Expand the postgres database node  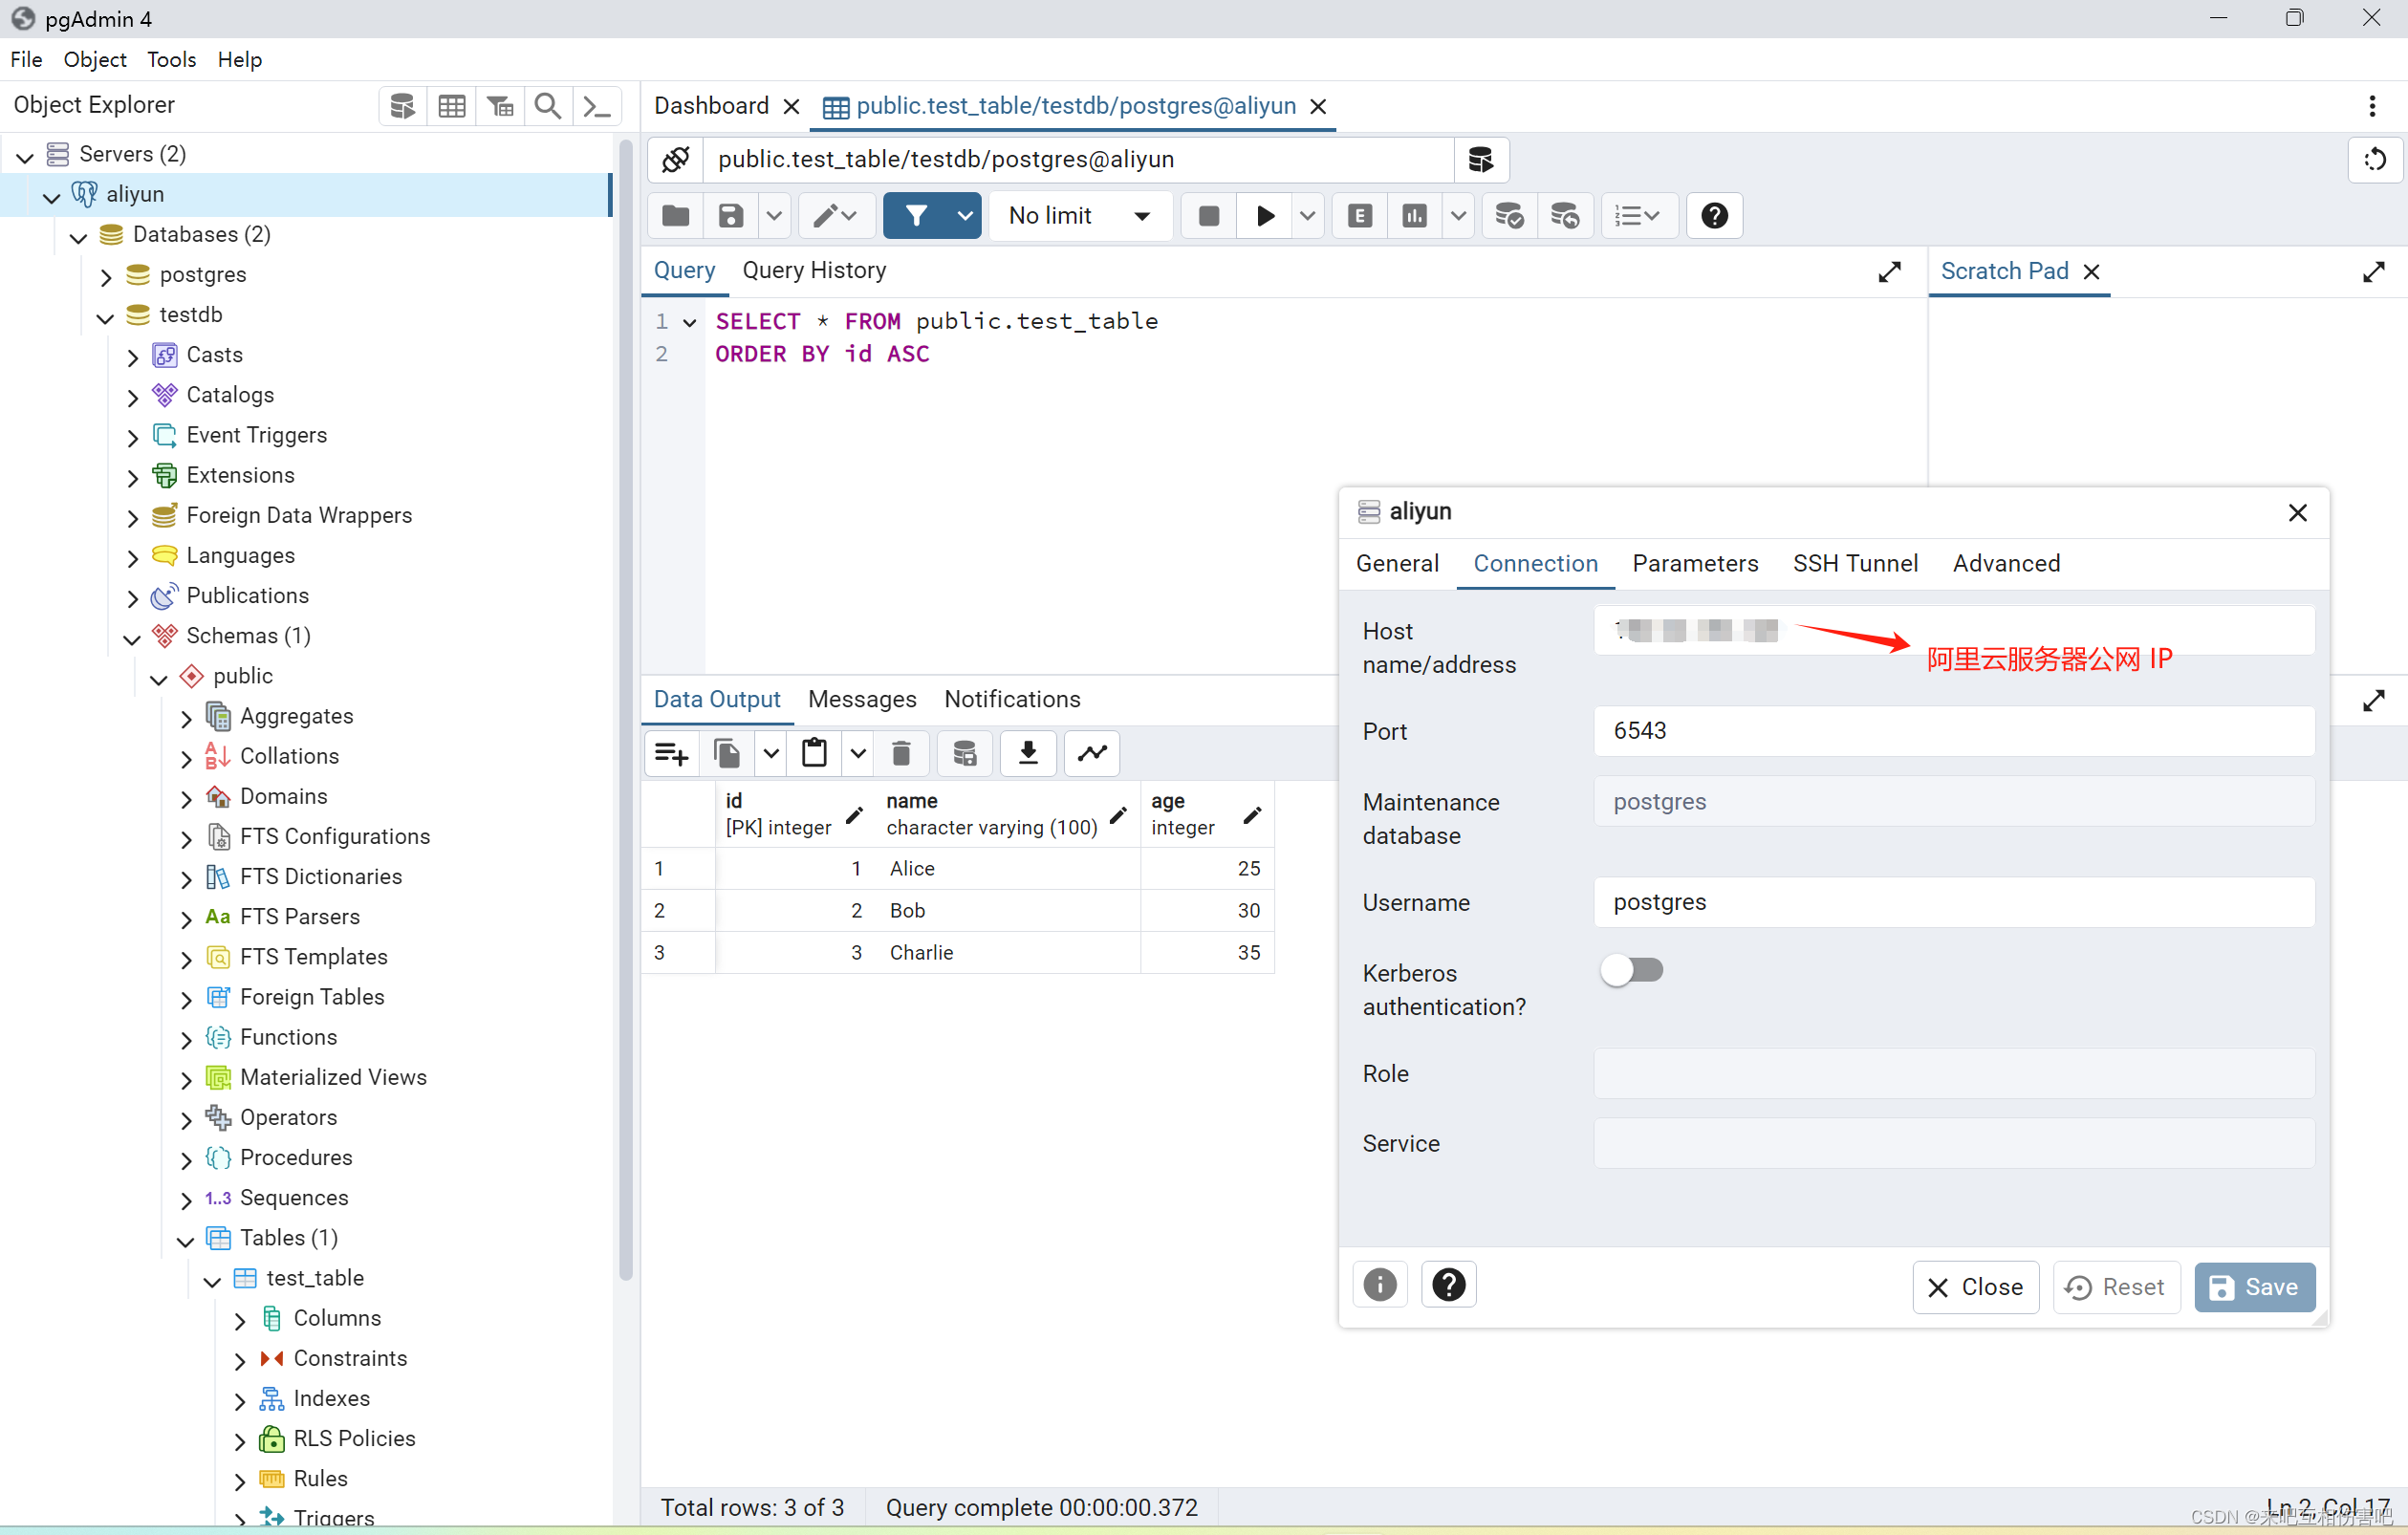coord(106,276)
